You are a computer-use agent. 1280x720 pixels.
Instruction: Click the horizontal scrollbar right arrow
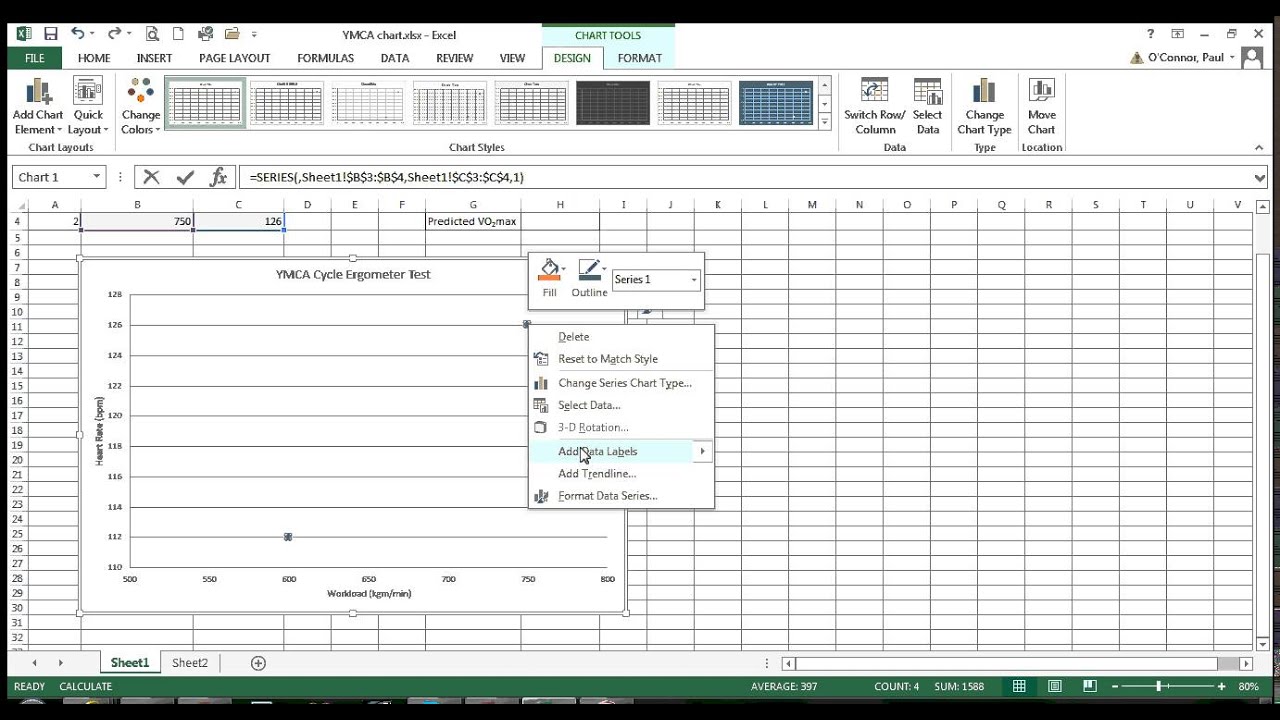click(x=1246, y=663)
